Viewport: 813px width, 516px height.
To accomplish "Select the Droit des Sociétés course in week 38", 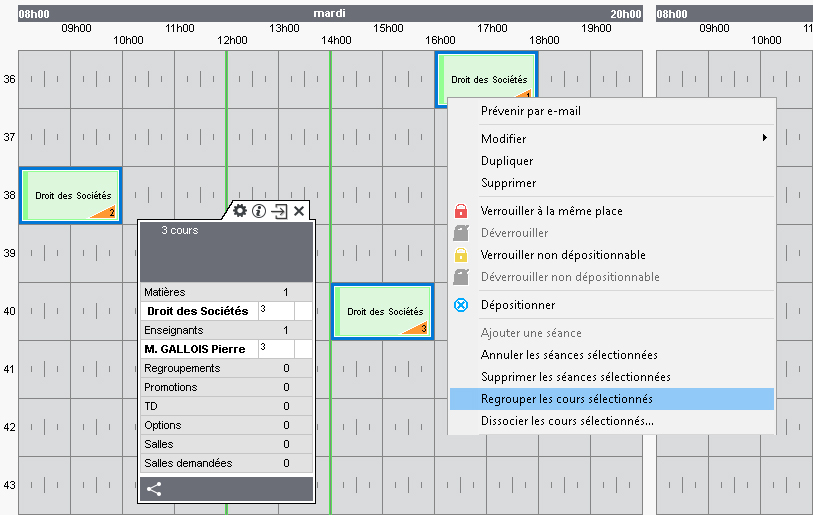I will coord(71,196).
